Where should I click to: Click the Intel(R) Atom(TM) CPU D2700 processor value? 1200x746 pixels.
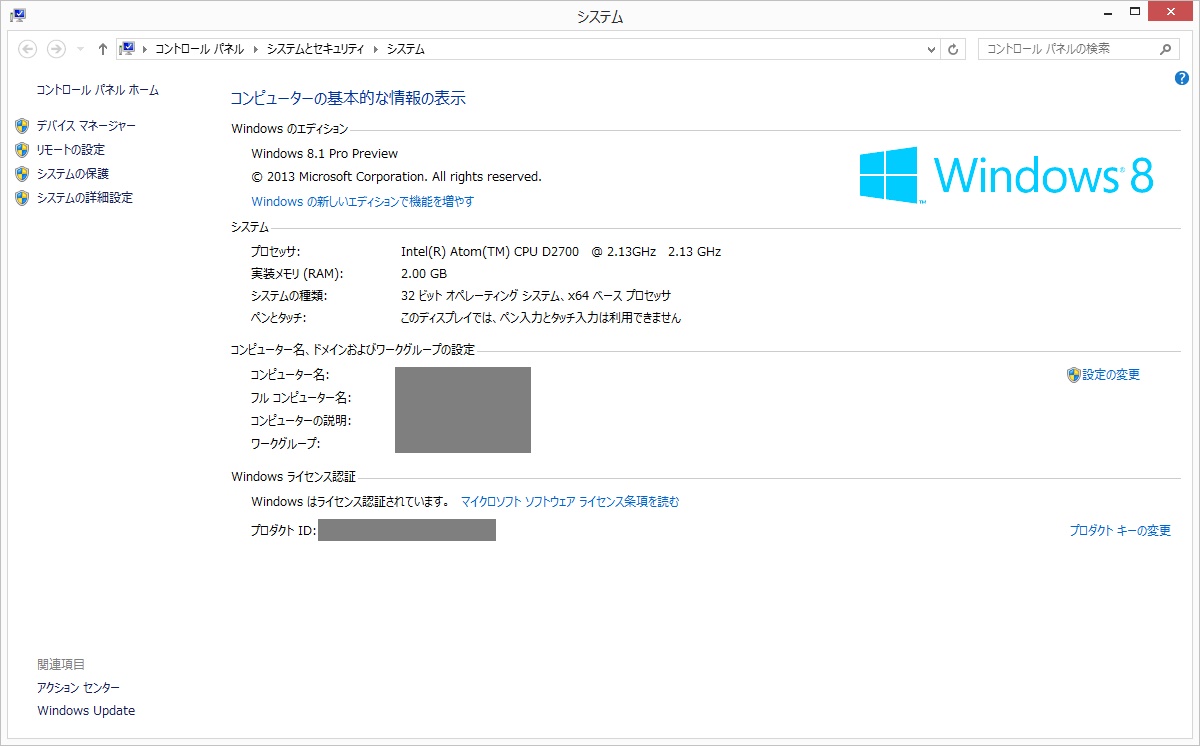click(560, 252)
